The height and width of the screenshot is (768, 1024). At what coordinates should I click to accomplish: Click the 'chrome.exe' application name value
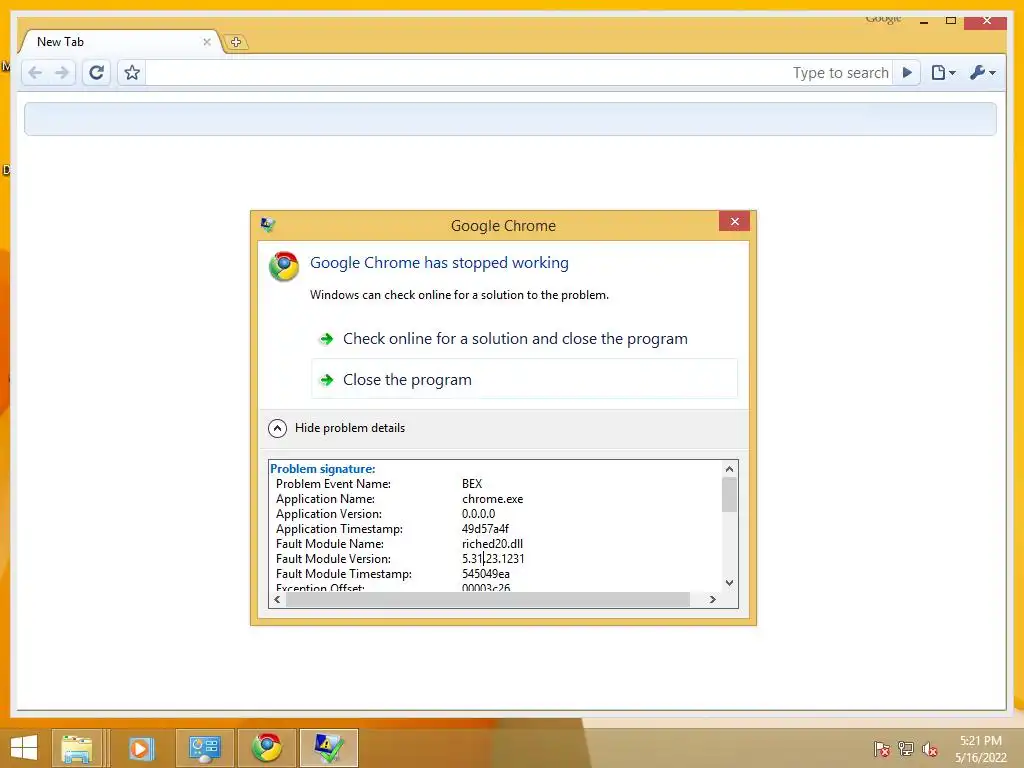coord(492,499)
